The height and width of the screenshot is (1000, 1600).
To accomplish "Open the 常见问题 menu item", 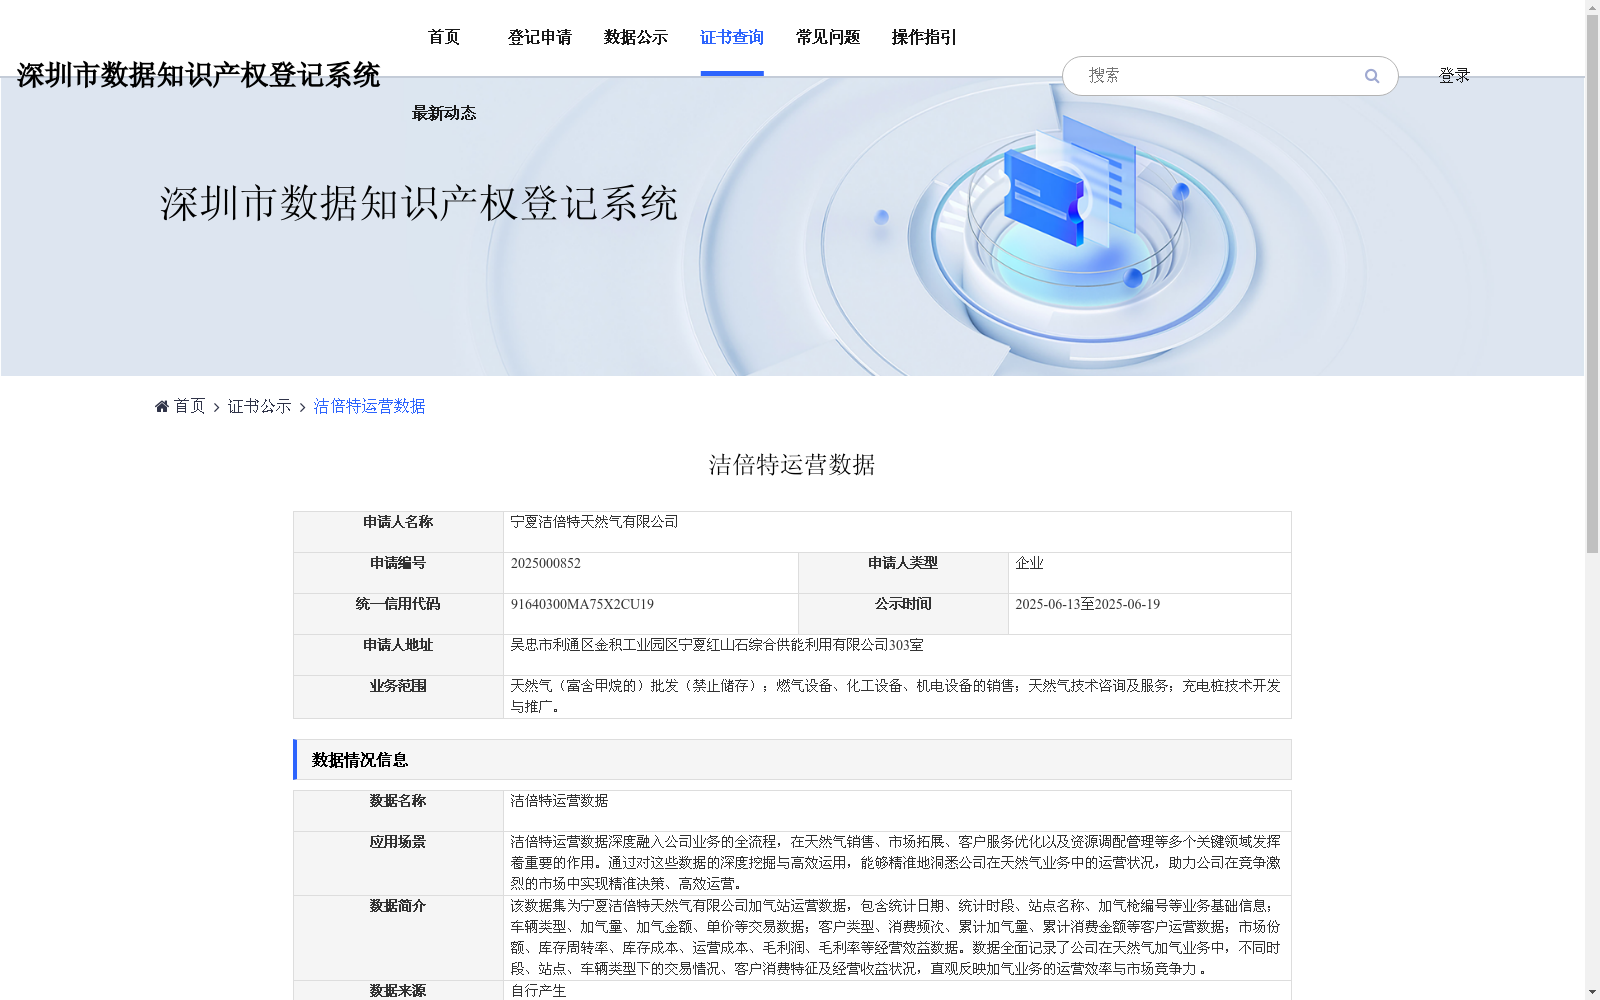I will click(x=827, y=37).
